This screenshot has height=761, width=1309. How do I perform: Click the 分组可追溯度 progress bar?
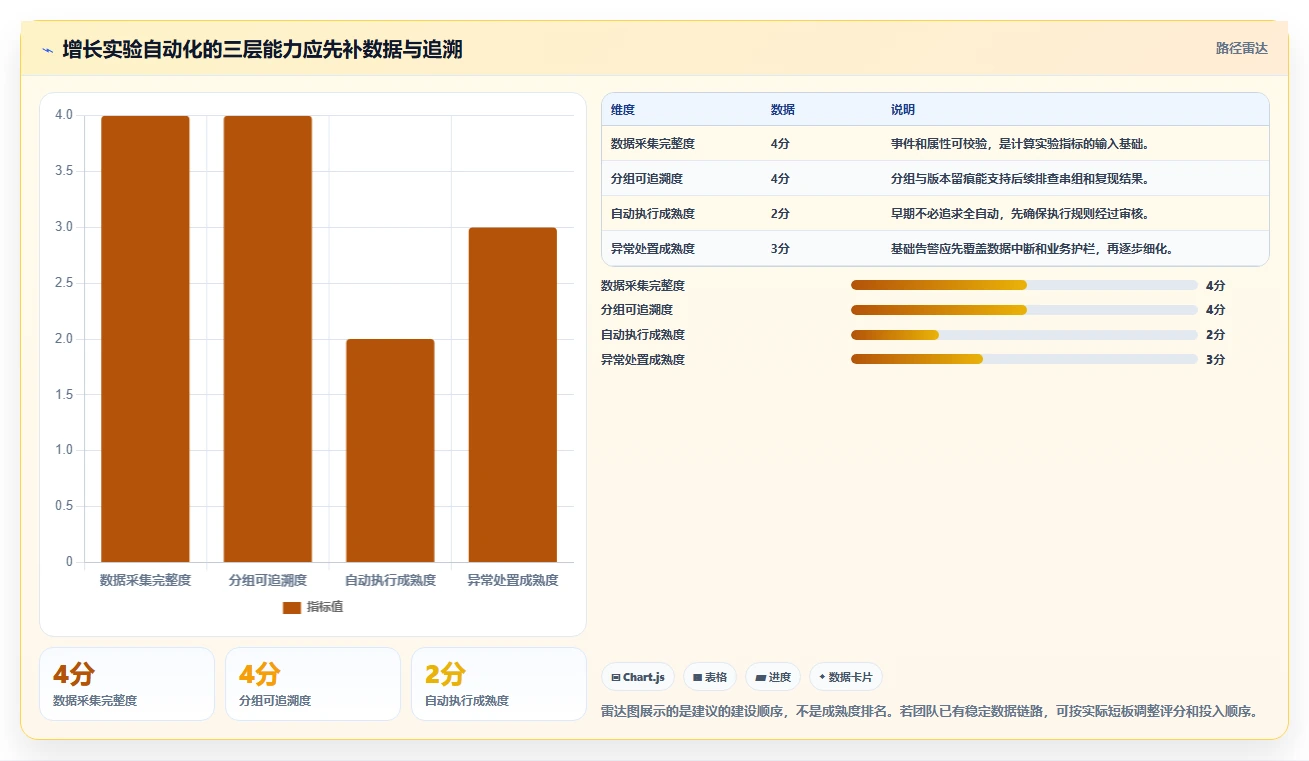(x=1024, y=310)
